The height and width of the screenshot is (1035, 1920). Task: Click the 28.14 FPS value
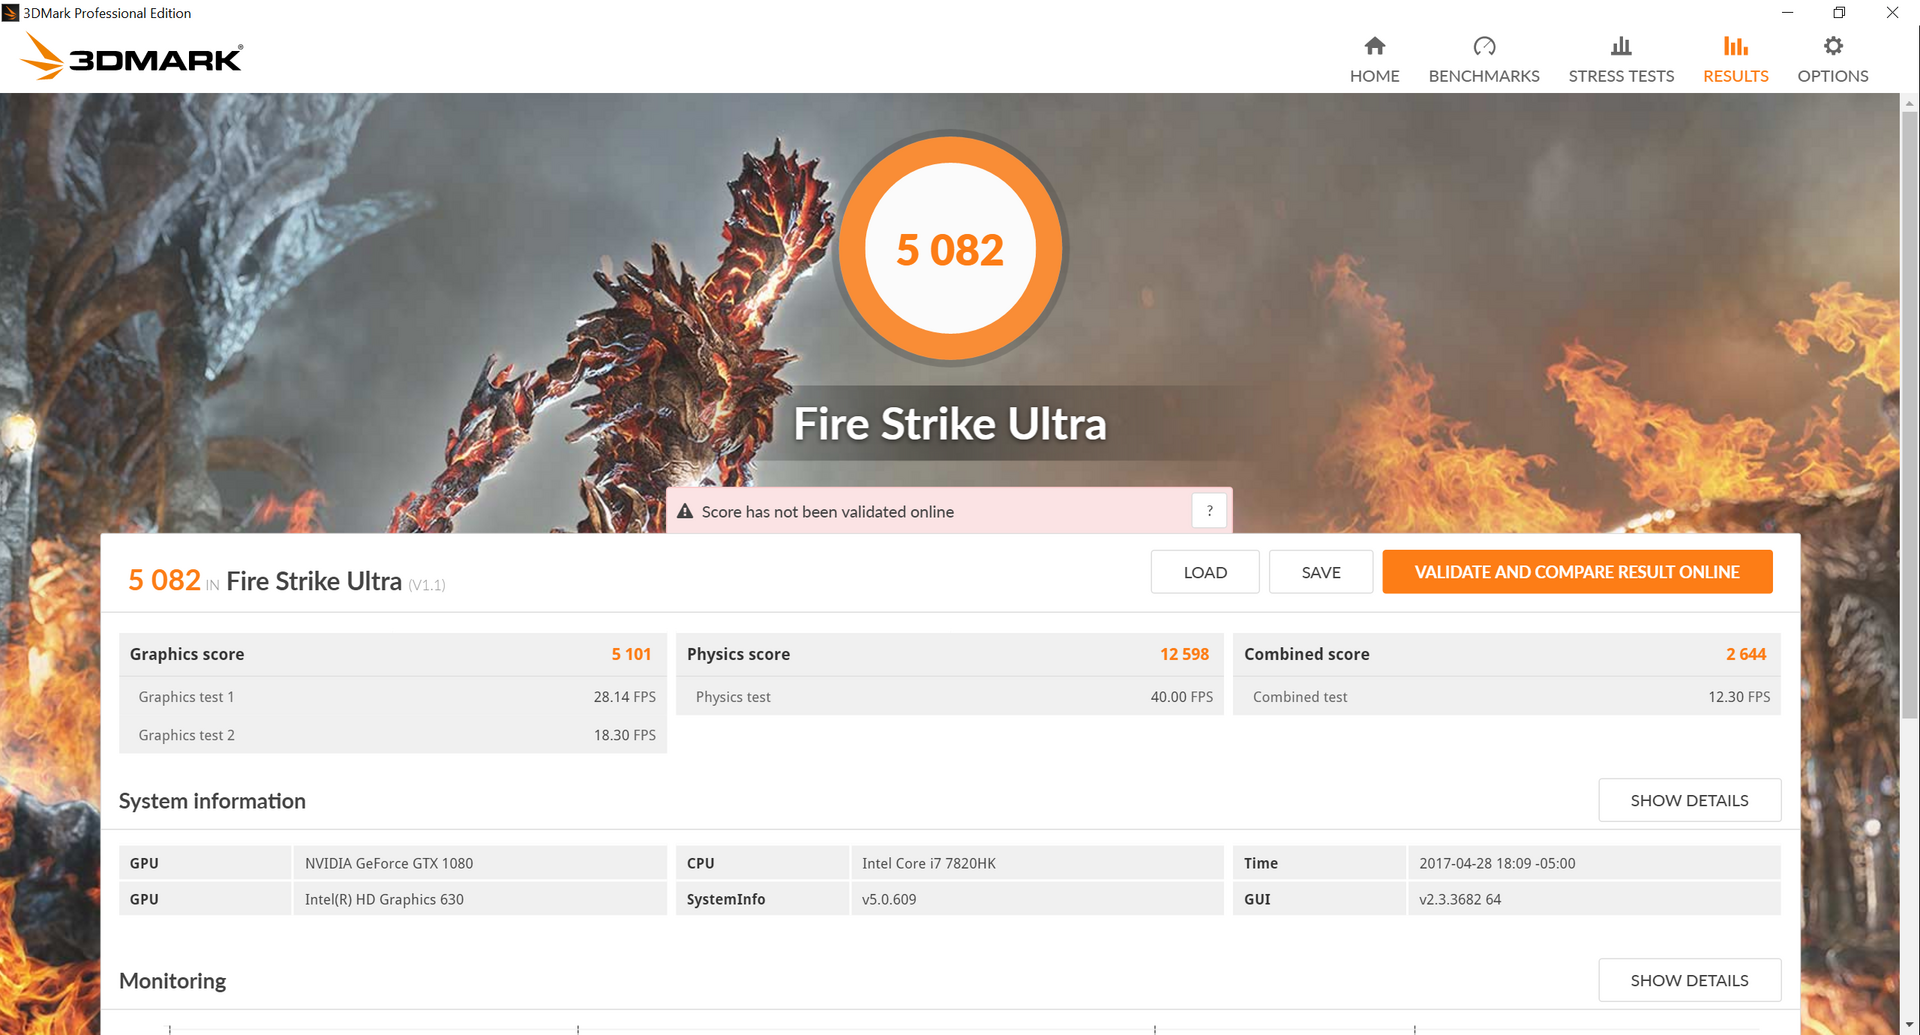click(624, 697)
